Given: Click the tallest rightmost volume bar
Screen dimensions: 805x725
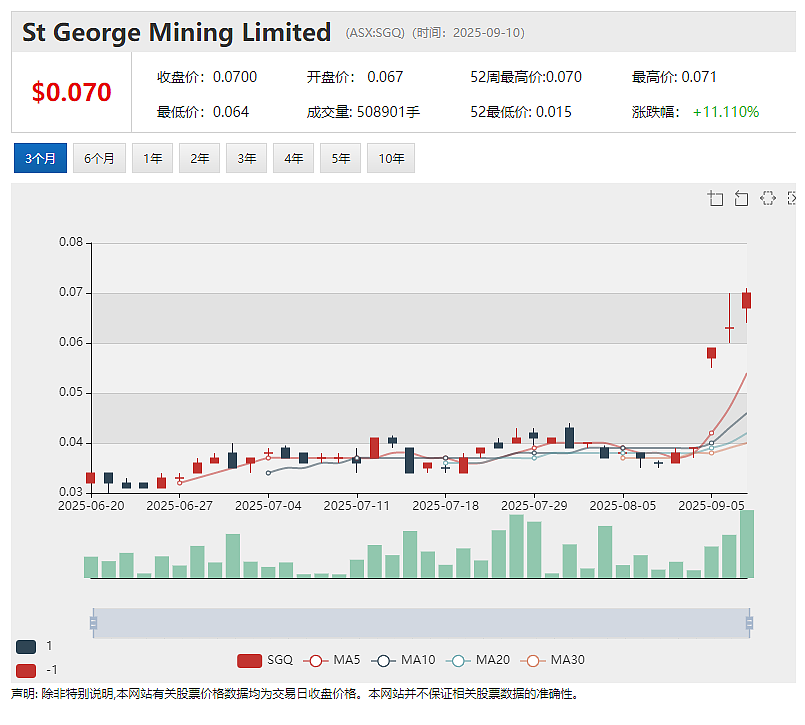Looking at the screenshot, I should 747,544.
